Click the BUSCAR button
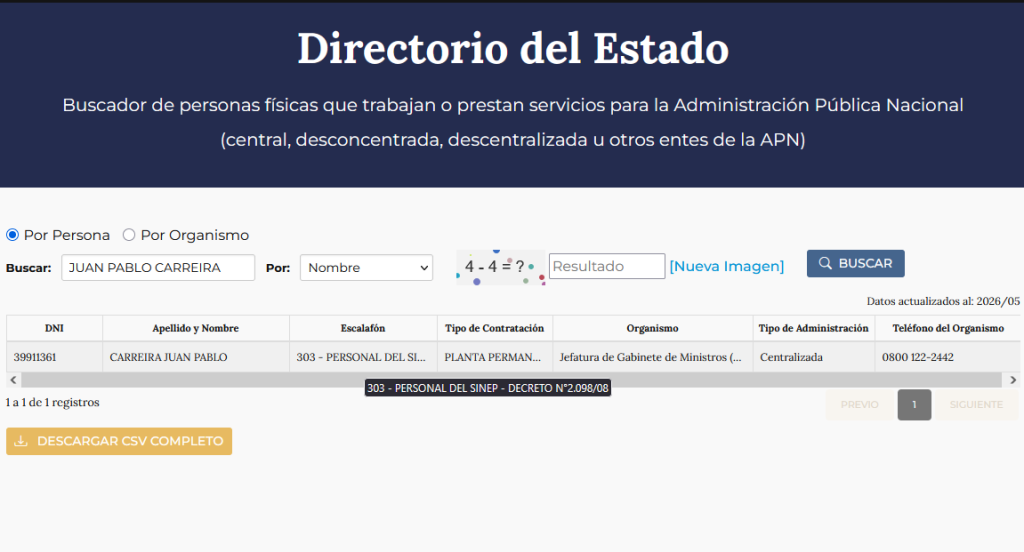 [856, 263]
